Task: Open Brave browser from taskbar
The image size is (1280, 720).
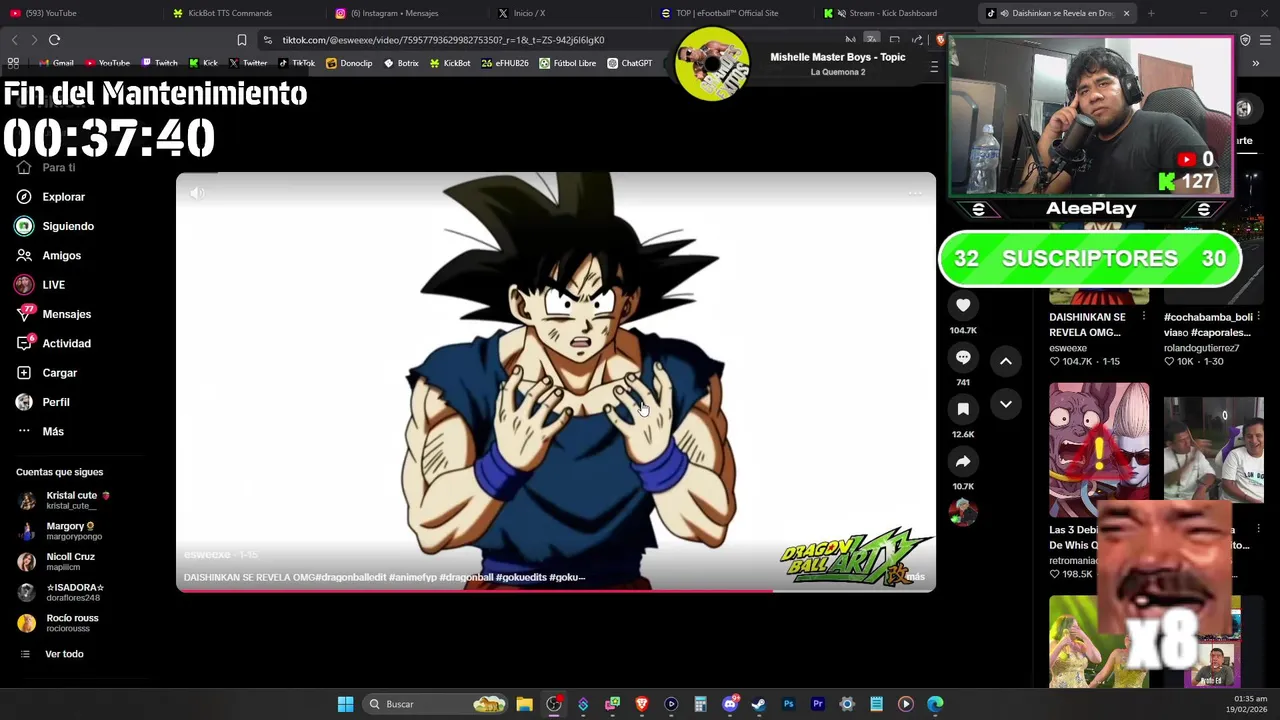Action: pos(642,704)
